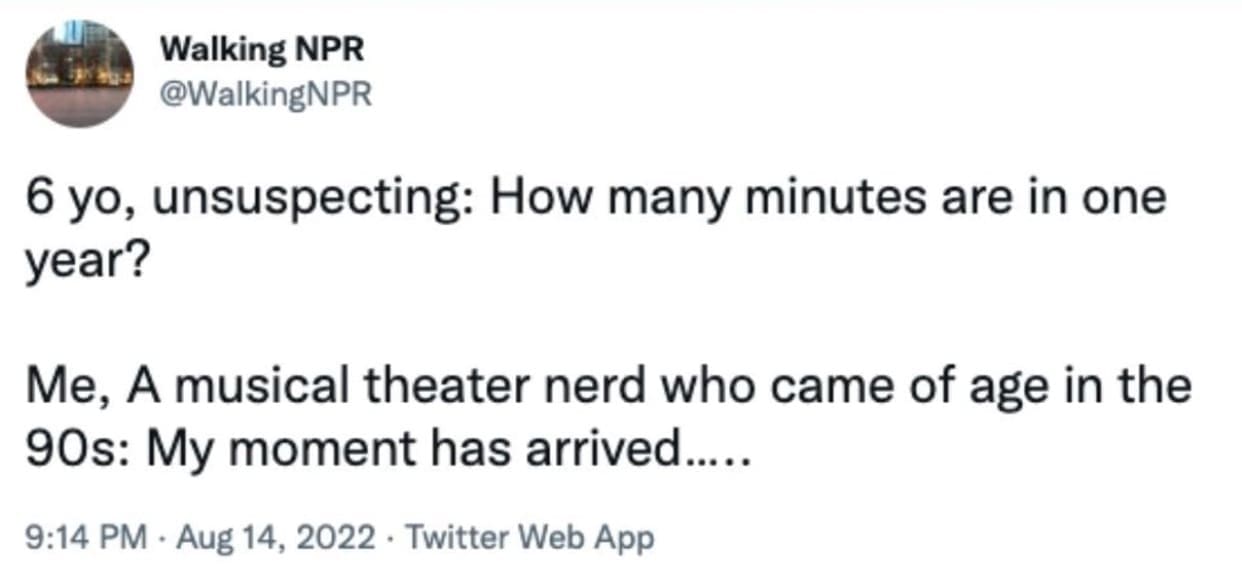Click the Walking NPR profile avatar
This screenshot has height=586, width=1242.
(79, 73)
